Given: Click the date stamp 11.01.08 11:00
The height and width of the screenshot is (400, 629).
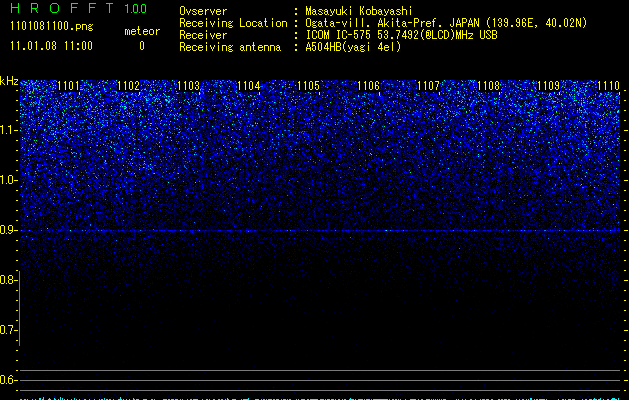Looking at the screenshot, I should tap(51, 46).
